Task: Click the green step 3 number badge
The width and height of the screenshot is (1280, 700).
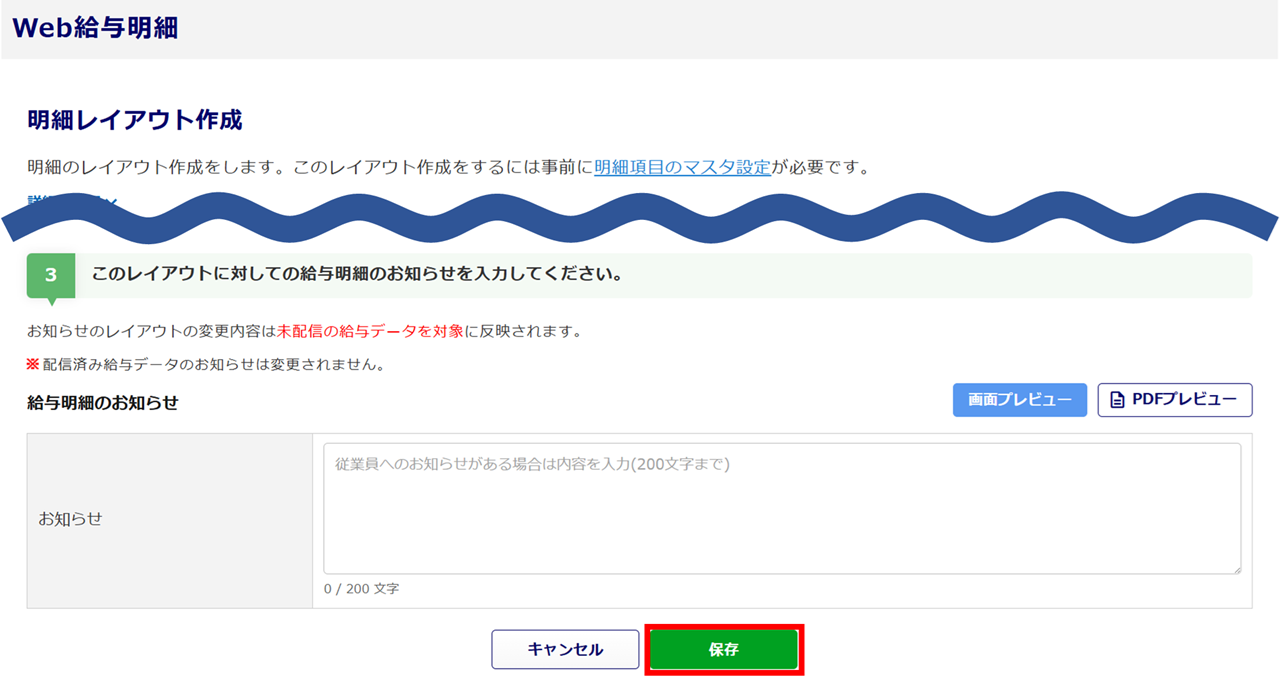Action: pos(50,275)
